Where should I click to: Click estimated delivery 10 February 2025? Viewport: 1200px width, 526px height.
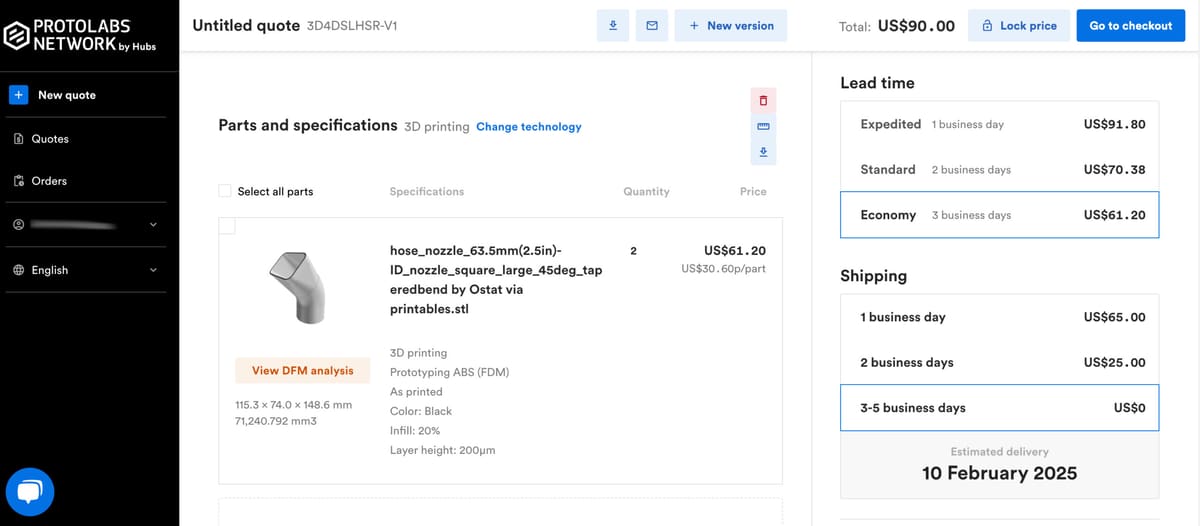click(x=1000, y=473)
